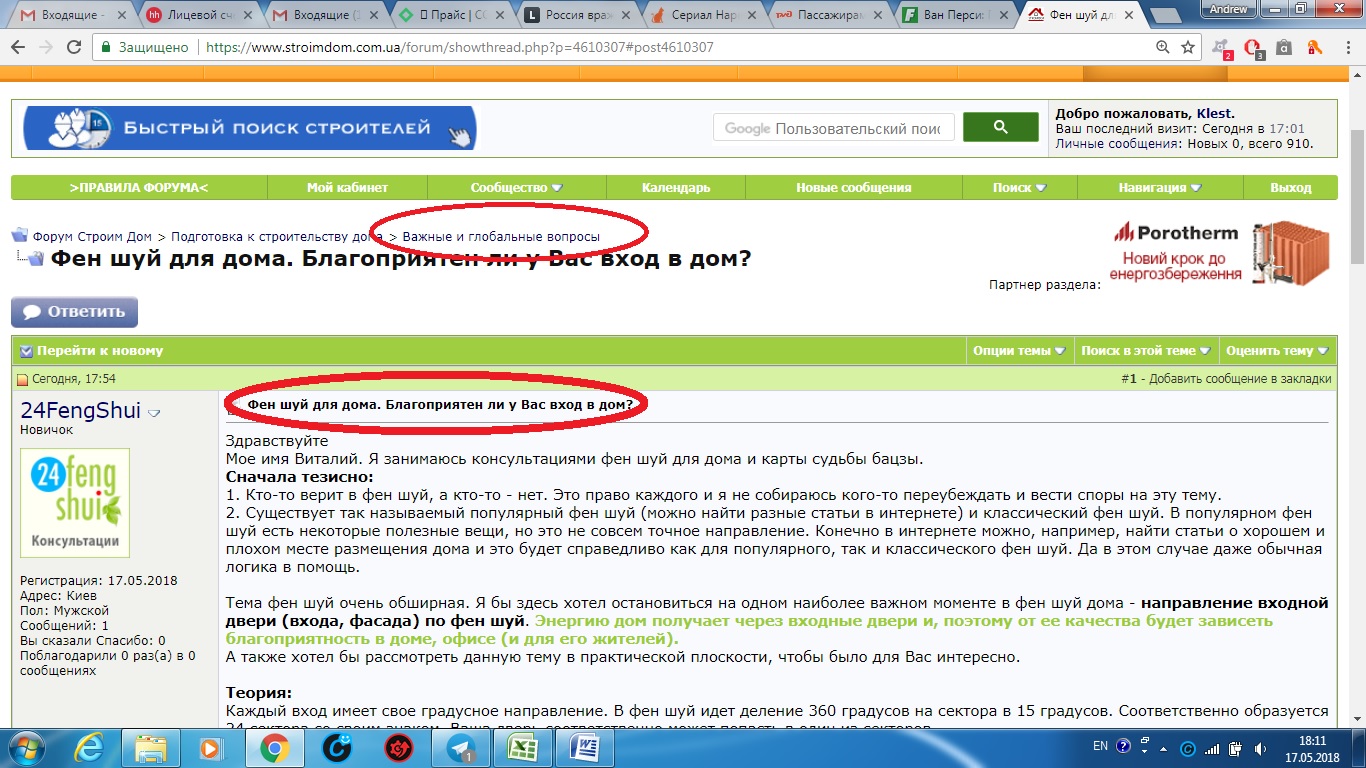
Task: Reload the page with refresh icon
Action: click(x=74, y=47)
